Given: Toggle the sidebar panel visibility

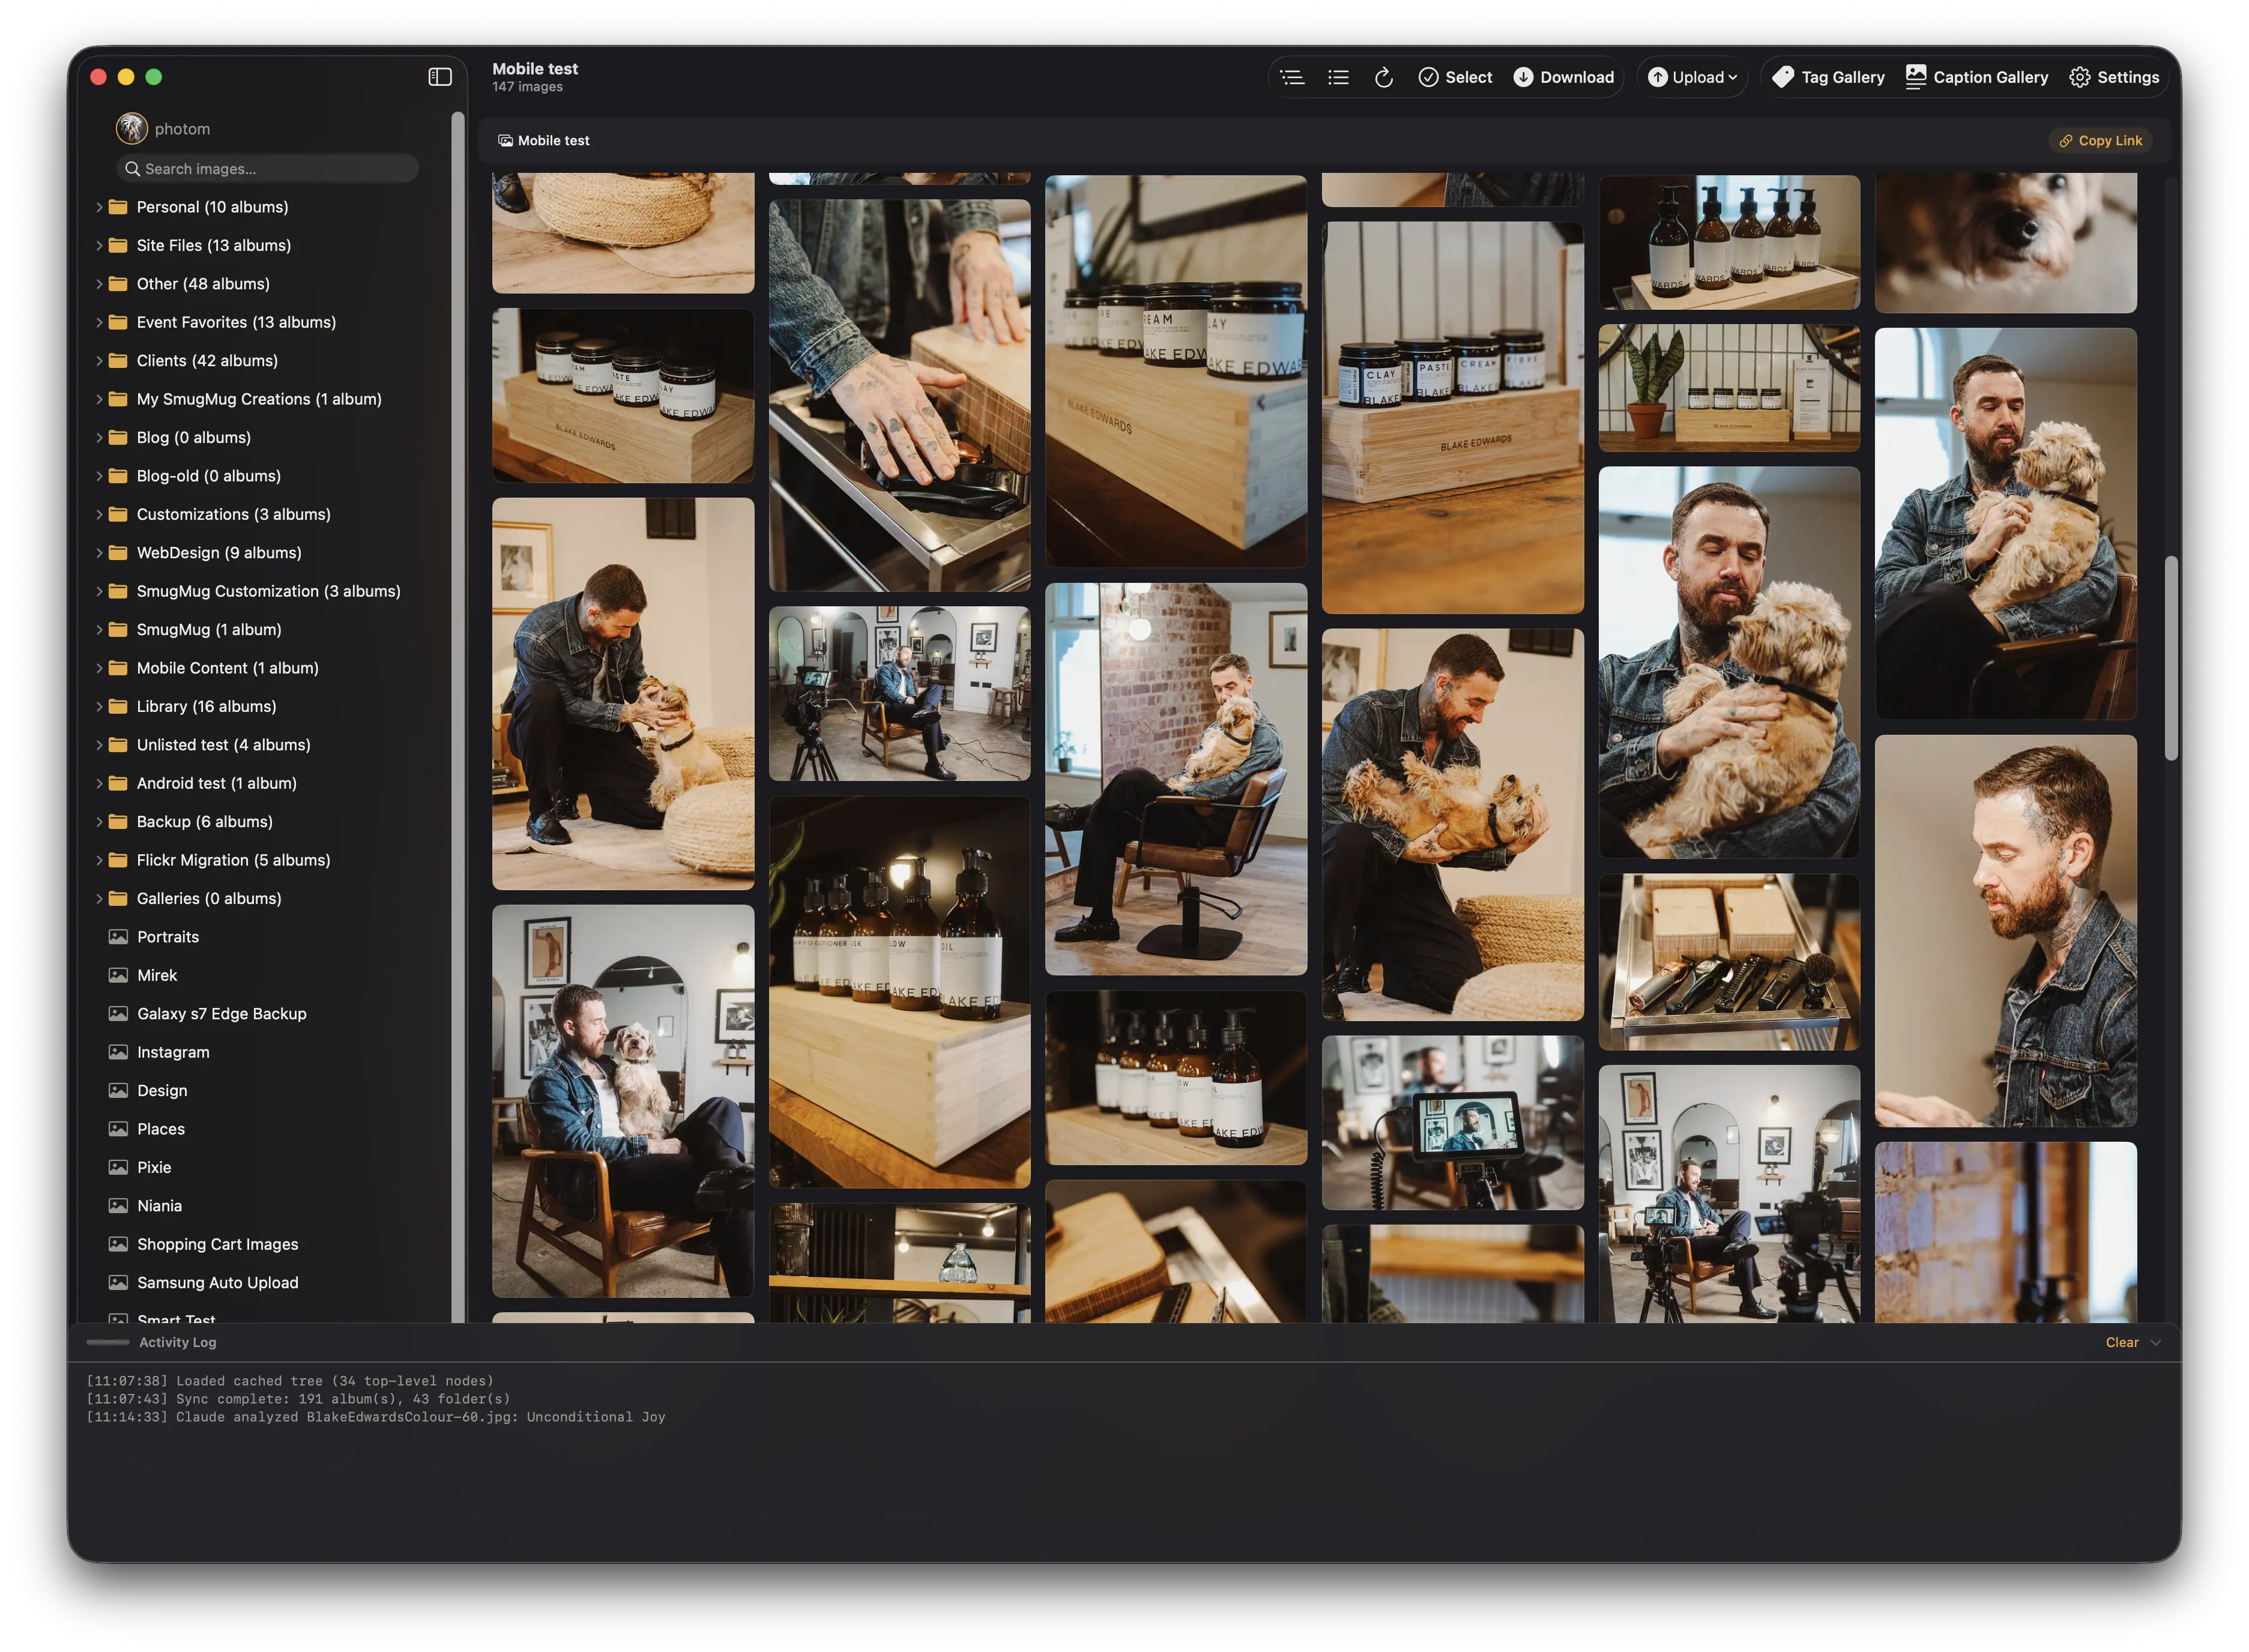Looking at the screenshot, I should tap(440, 77).
